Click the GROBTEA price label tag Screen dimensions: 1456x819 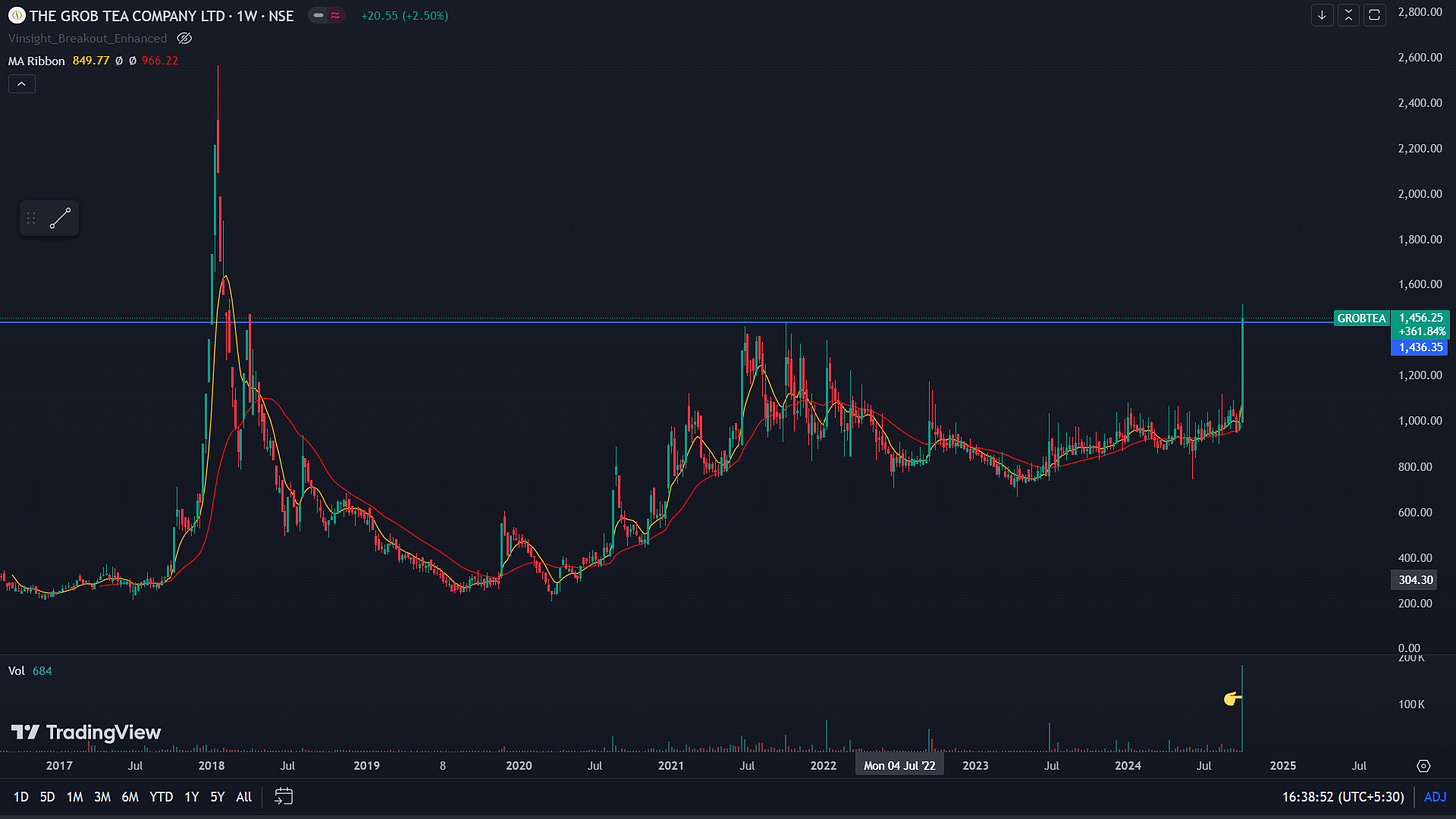tap(1361, 318)
